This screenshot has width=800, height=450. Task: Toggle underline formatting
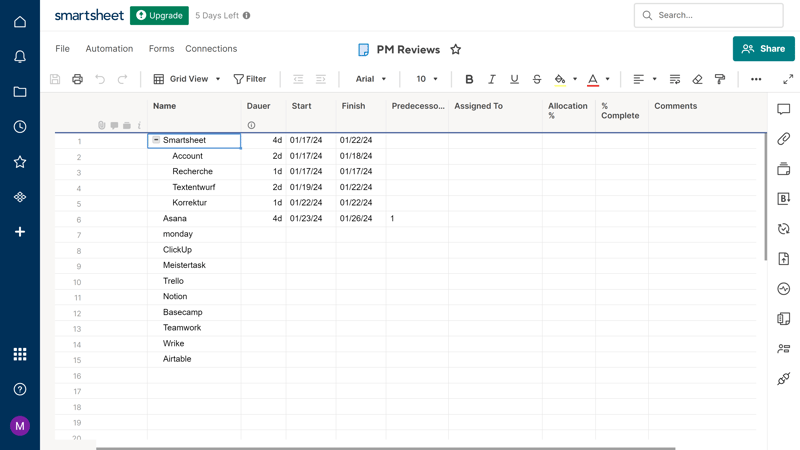coord(514,79)
